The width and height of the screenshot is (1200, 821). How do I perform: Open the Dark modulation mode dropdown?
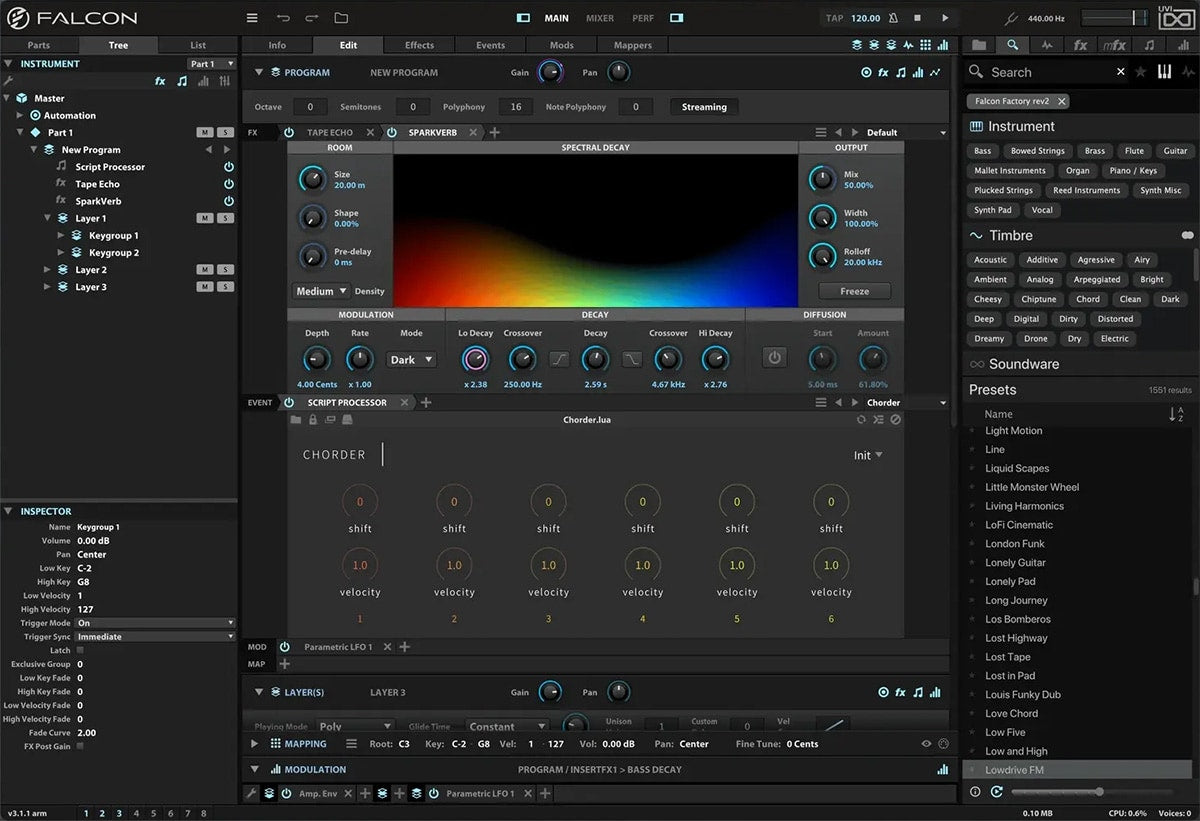(411, 359)
